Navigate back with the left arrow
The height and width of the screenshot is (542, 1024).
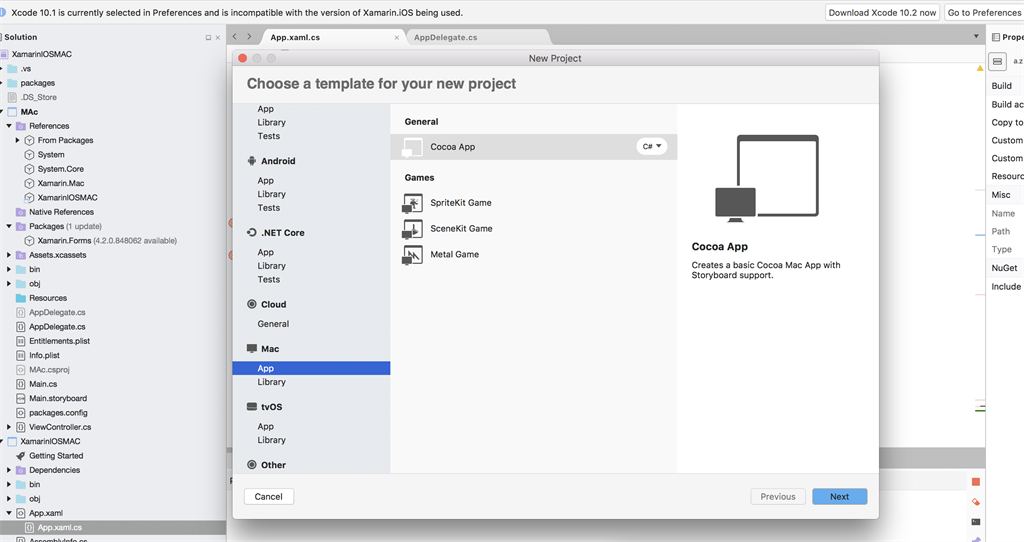point(235,37)
